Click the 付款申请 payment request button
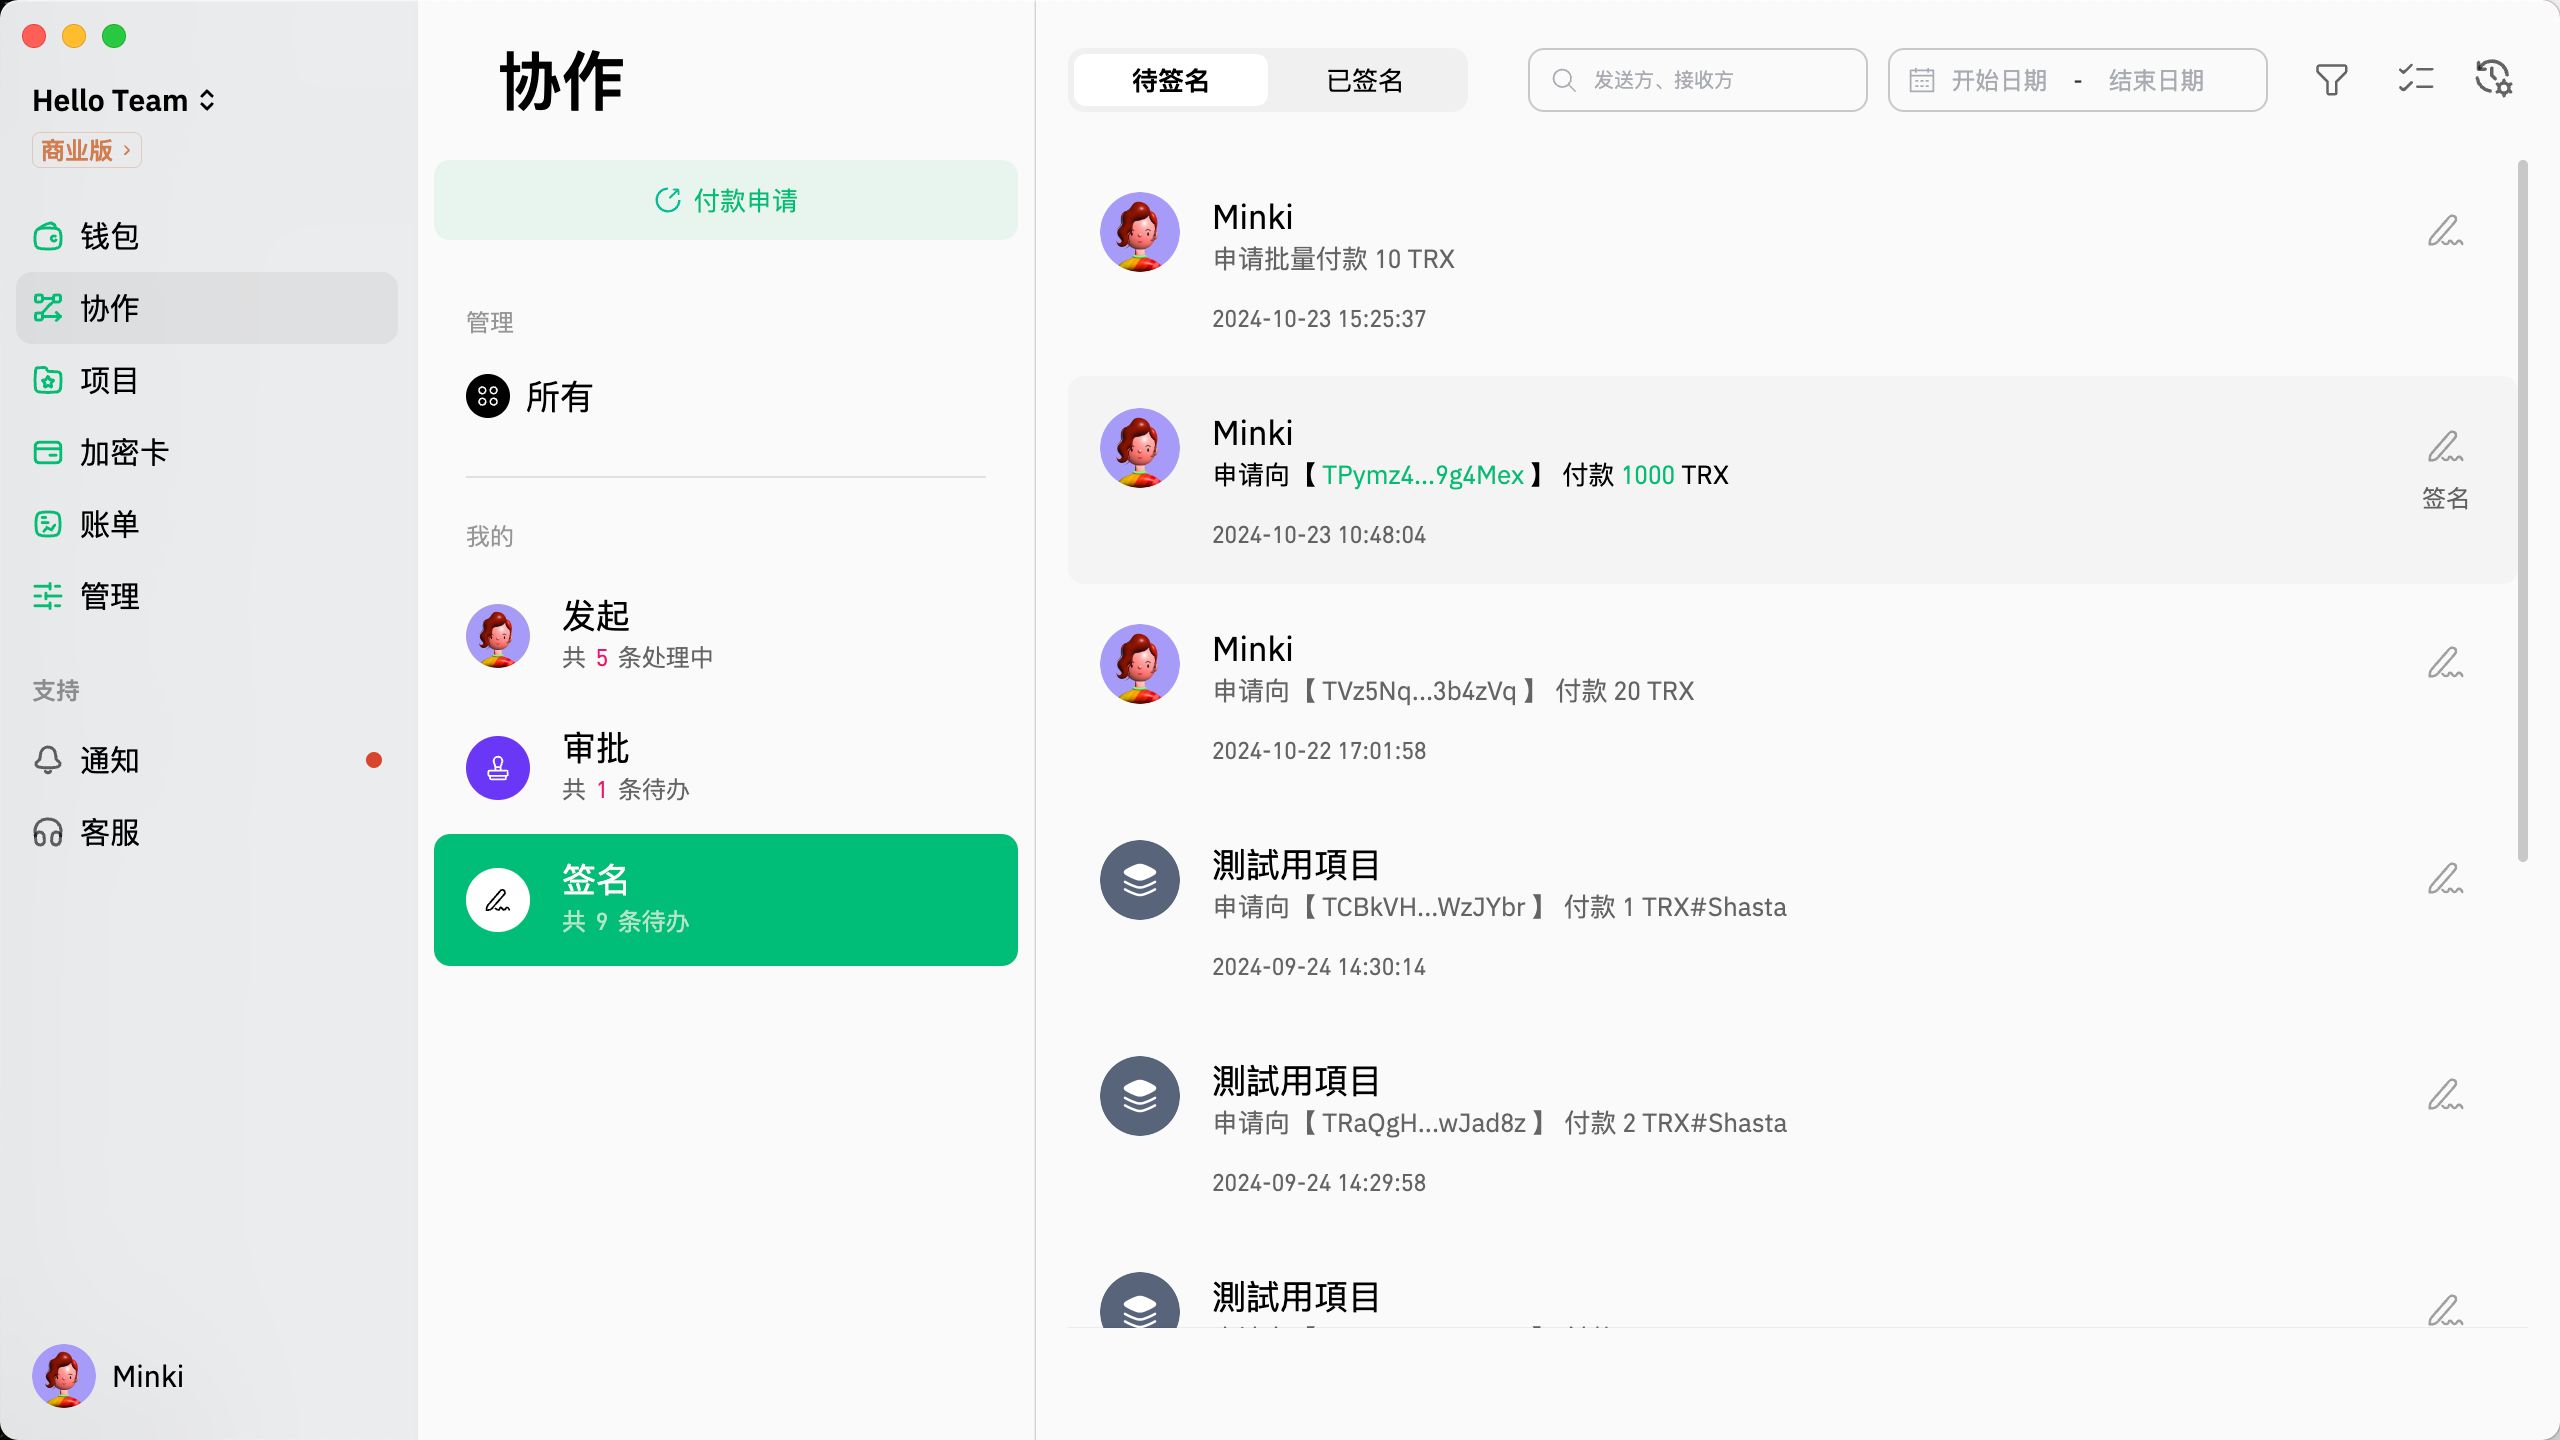 tap(726, 201)
